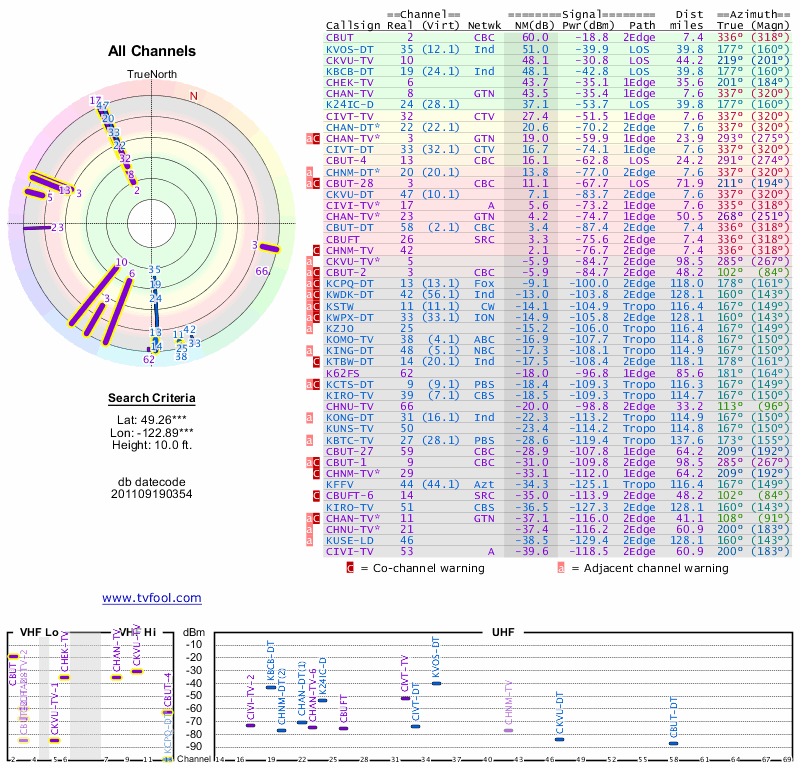
Task: Click the adjacent warning icon beside KONG-DT
Action: point(309,418)
